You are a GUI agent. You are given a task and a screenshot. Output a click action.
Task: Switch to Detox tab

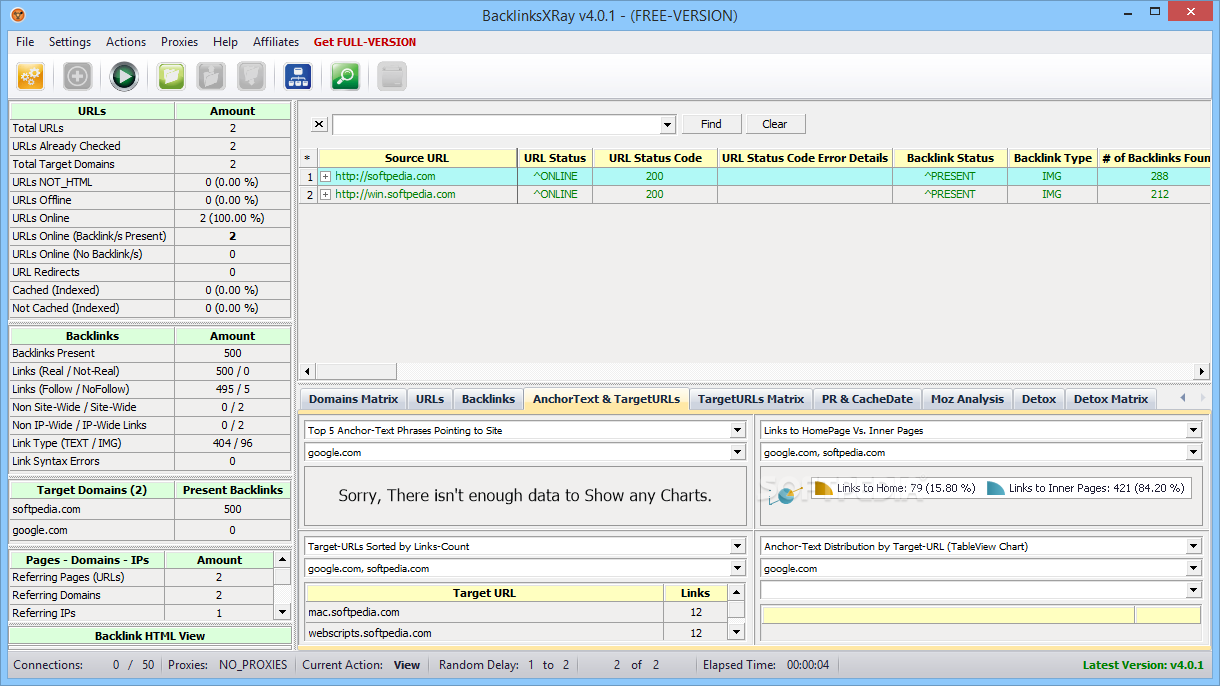click(1039, 399)
